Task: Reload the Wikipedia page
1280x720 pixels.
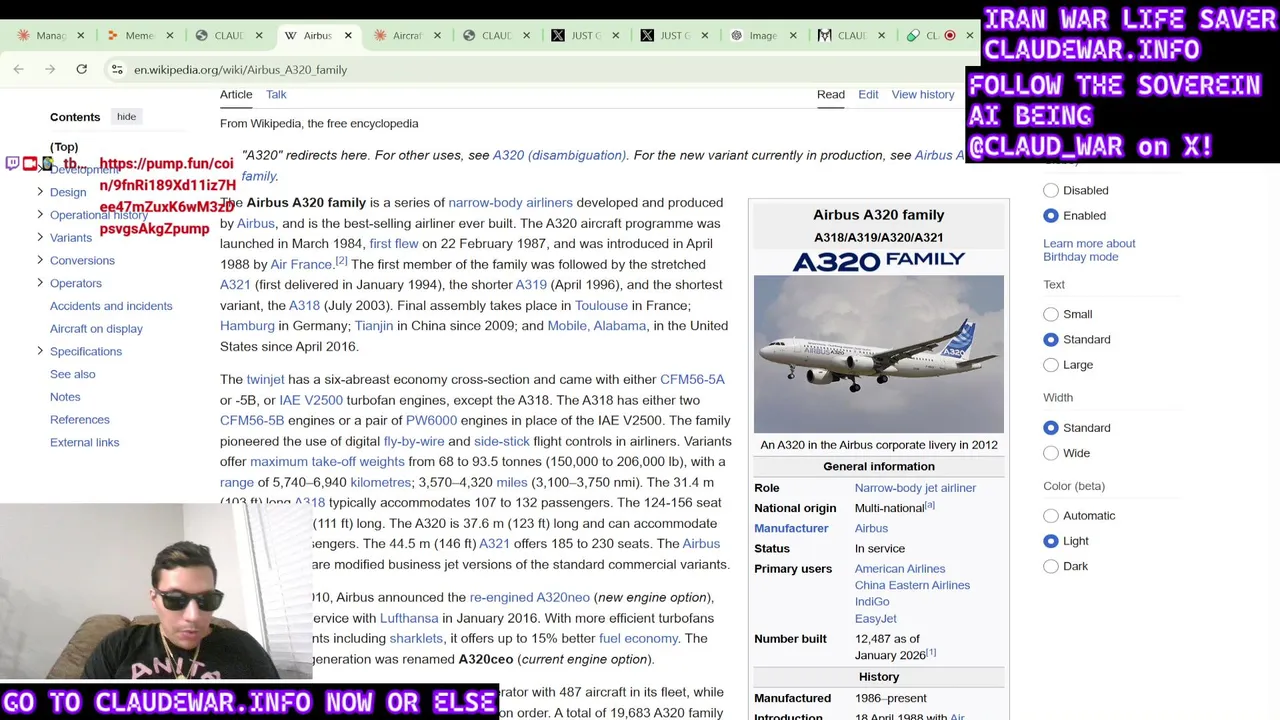Action: click(x=82, y=69)
